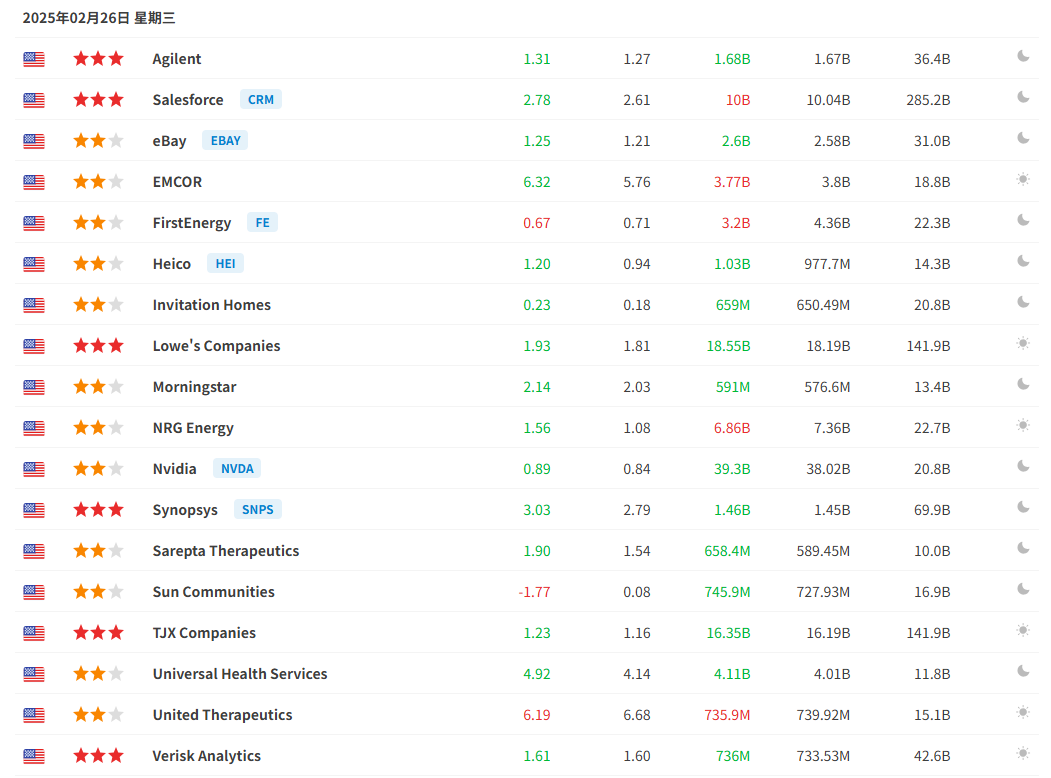Open the Morningstar company link
This screenshot has height=778, width=1051.
pos(194,387)
